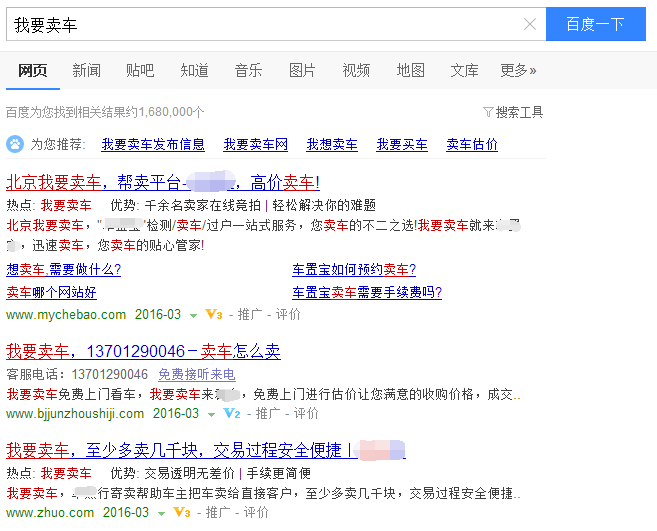Focus the search field containing 我要卖车
657x531 pixels.
(x=260, y=25)
